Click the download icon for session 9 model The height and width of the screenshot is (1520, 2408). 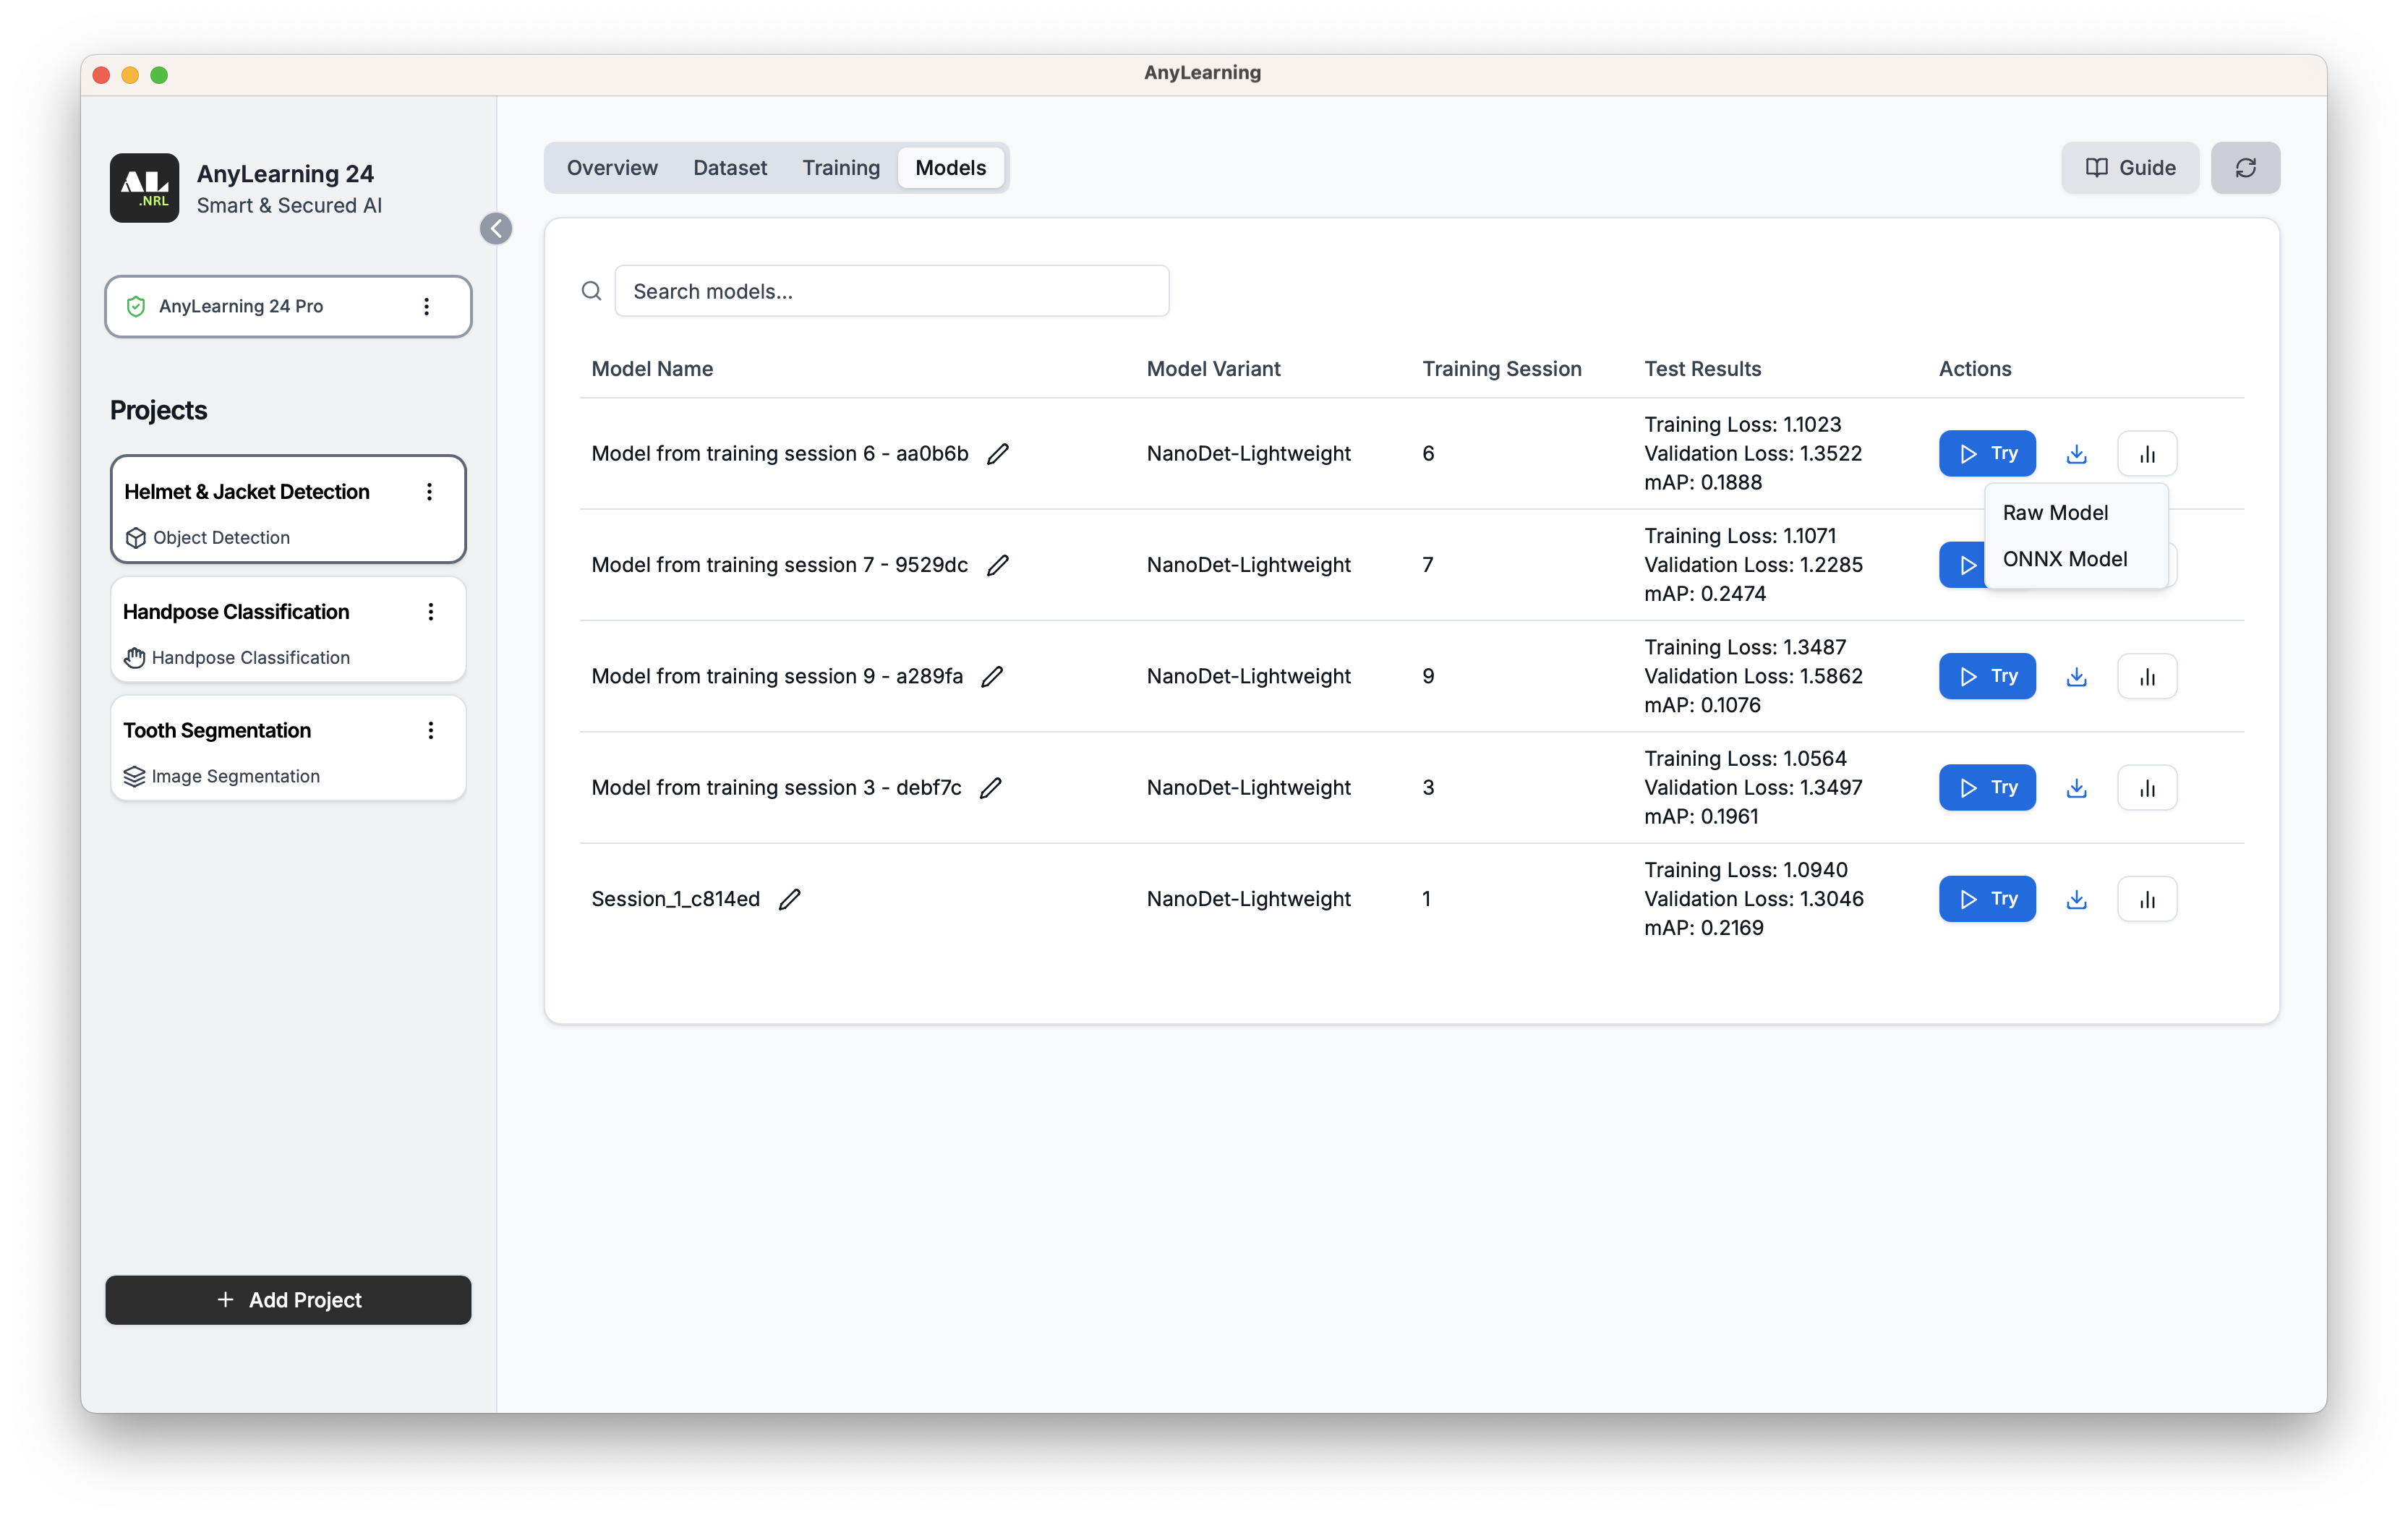(x=2076, y=677)
